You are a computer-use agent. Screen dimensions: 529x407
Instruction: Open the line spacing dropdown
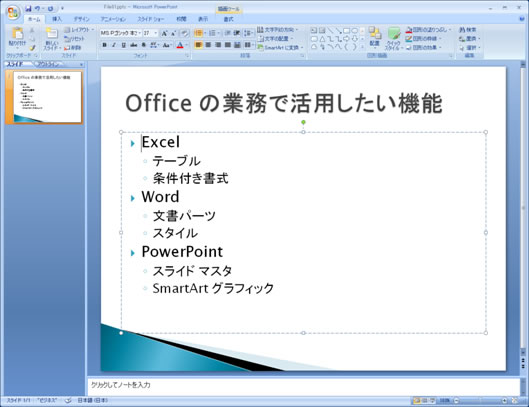[x=249, y=33]
